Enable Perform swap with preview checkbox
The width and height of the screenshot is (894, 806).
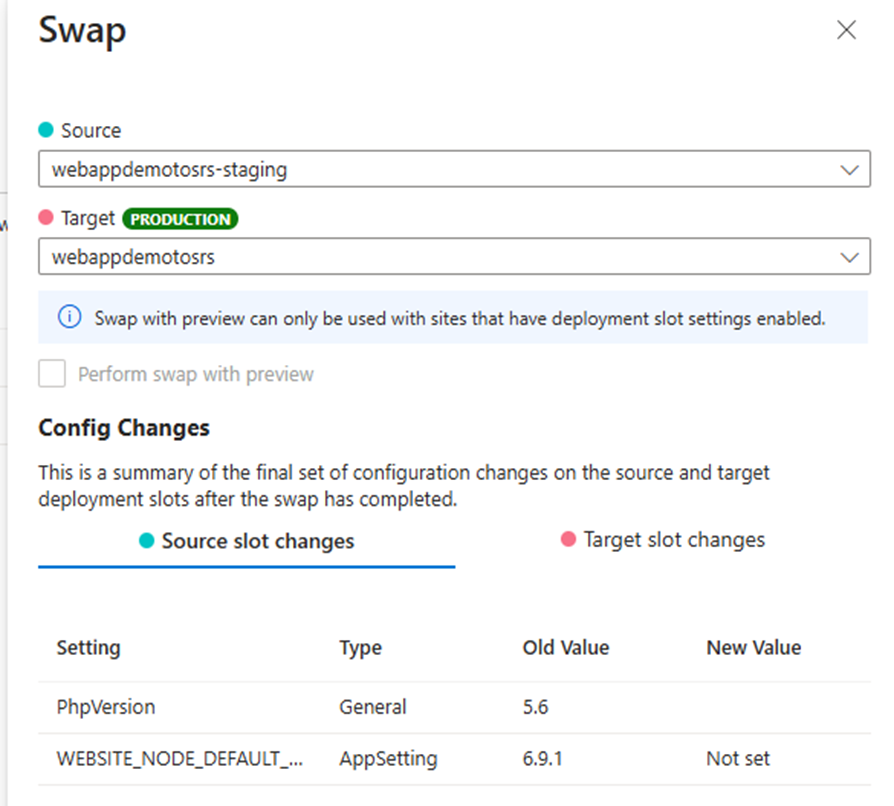pyautogui.click(x=52, y=373)
